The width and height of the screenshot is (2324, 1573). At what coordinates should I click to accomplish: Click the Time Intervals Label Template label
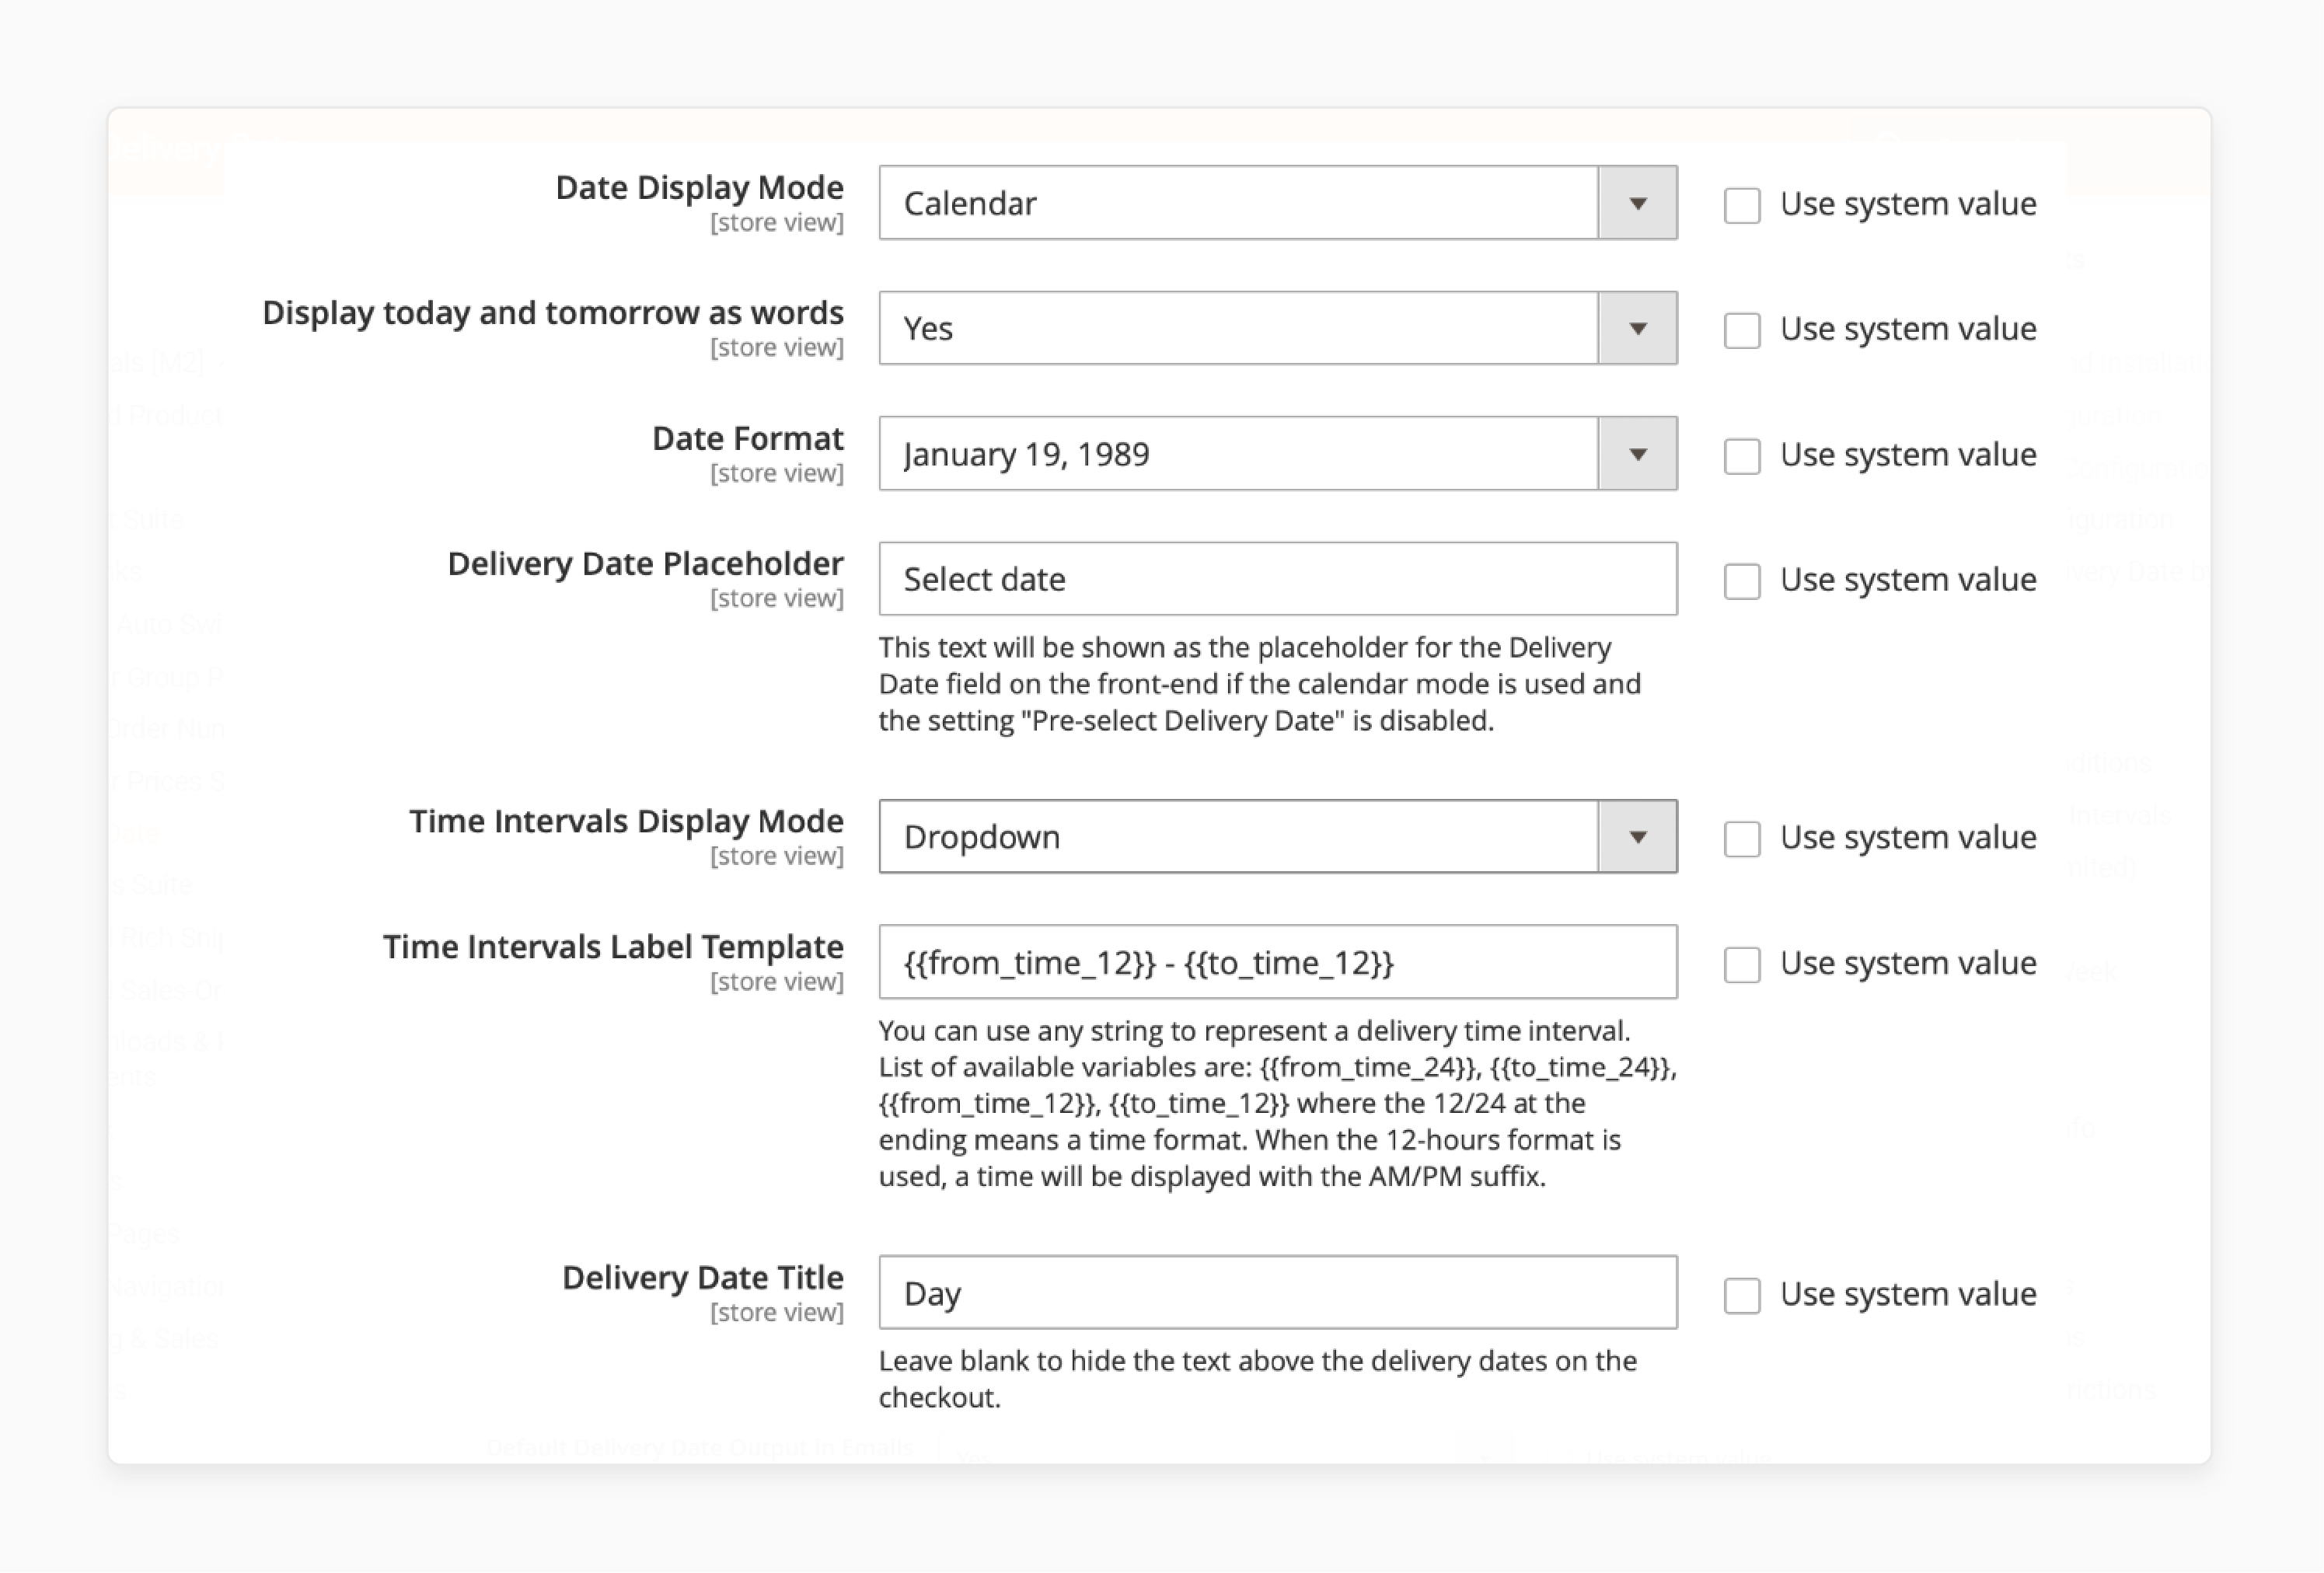613,947
